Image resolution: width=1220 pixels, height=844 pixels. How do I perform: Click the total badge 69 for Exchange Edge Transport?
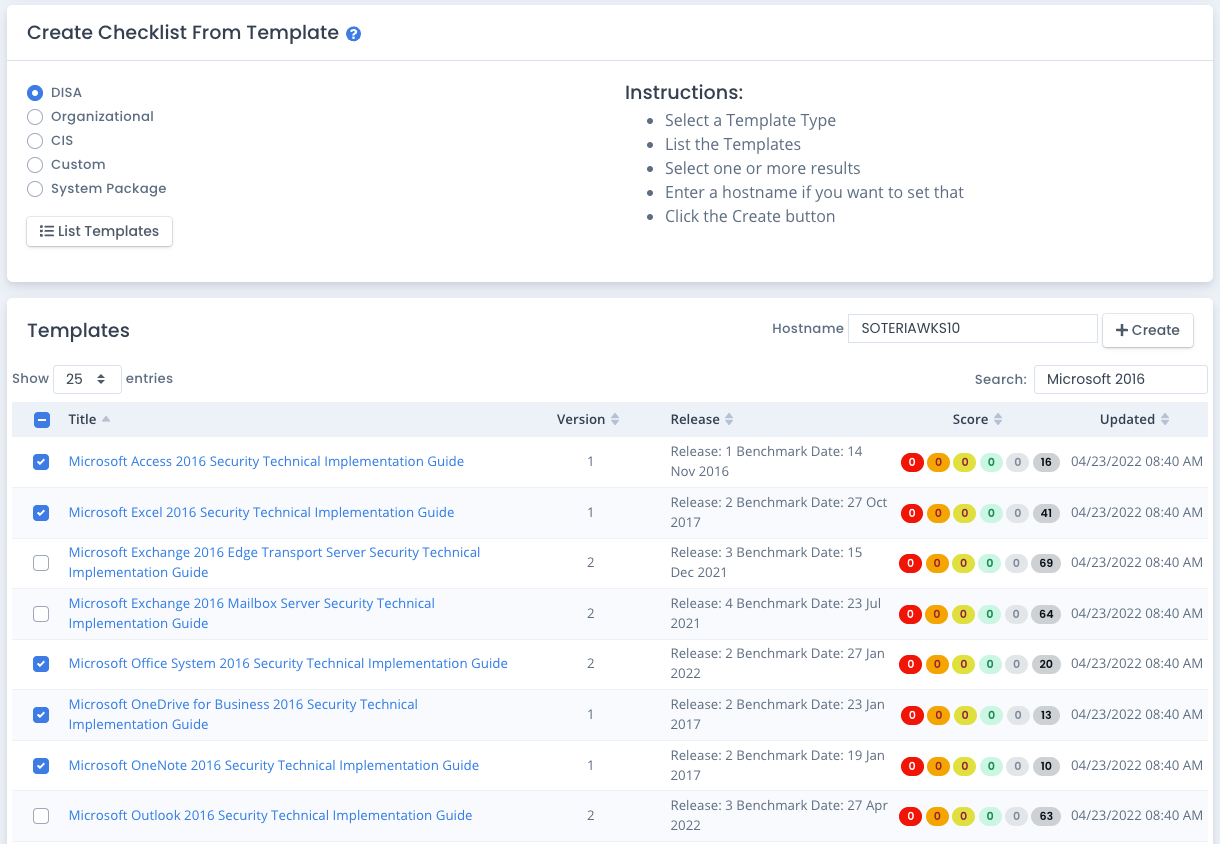coord(1046,563)
